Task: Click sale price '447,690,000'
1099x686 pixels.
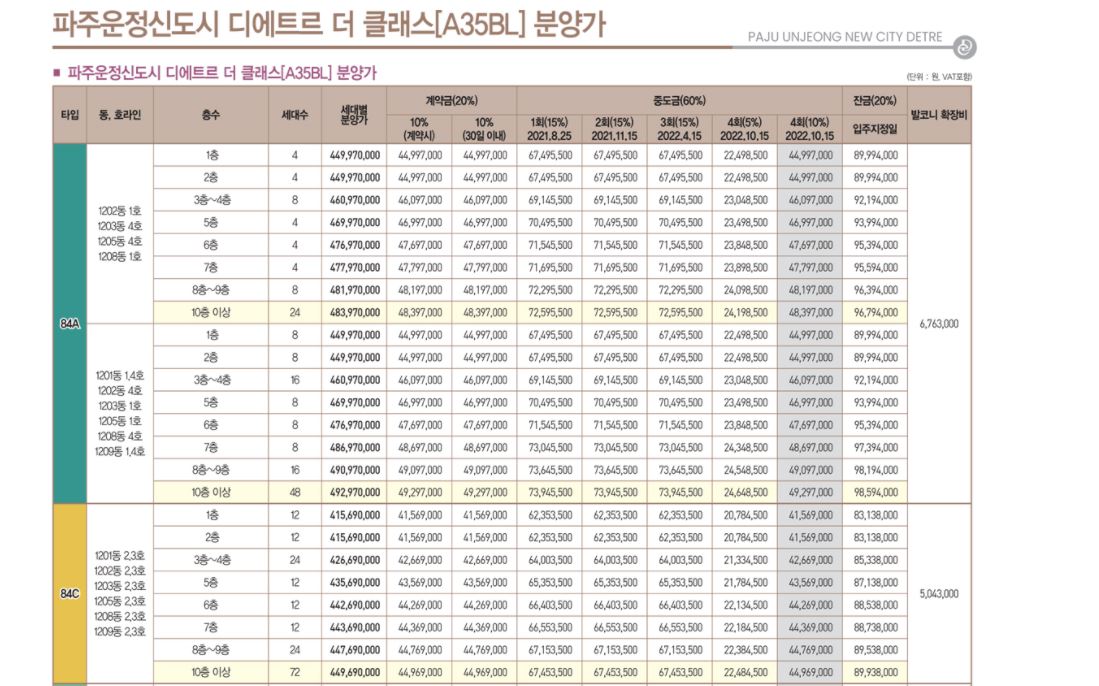Action: coord(355,650)
